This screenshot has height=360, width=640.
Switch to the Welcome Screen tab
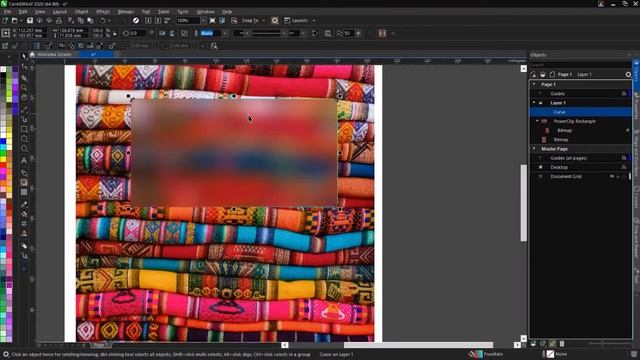tap(54, 54)
